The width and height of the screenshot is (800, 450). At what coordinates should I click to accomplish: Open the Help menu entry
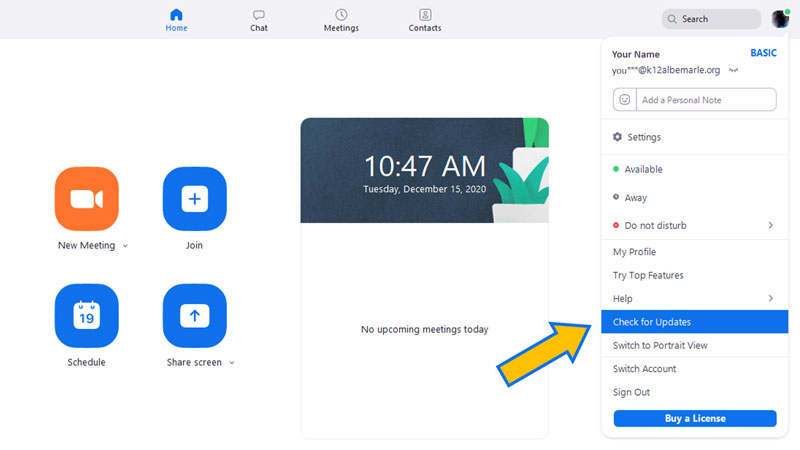tap(694, 298)
